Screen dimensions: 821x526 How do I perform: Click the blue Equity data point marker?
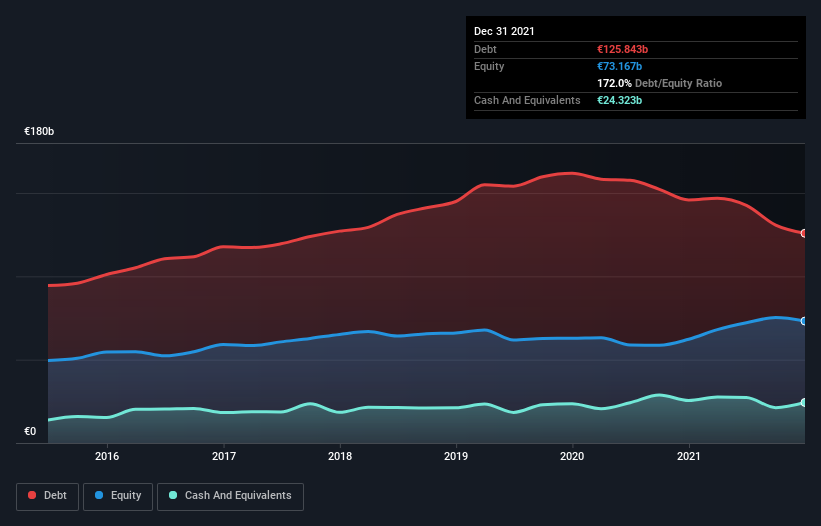click(804, 321)
